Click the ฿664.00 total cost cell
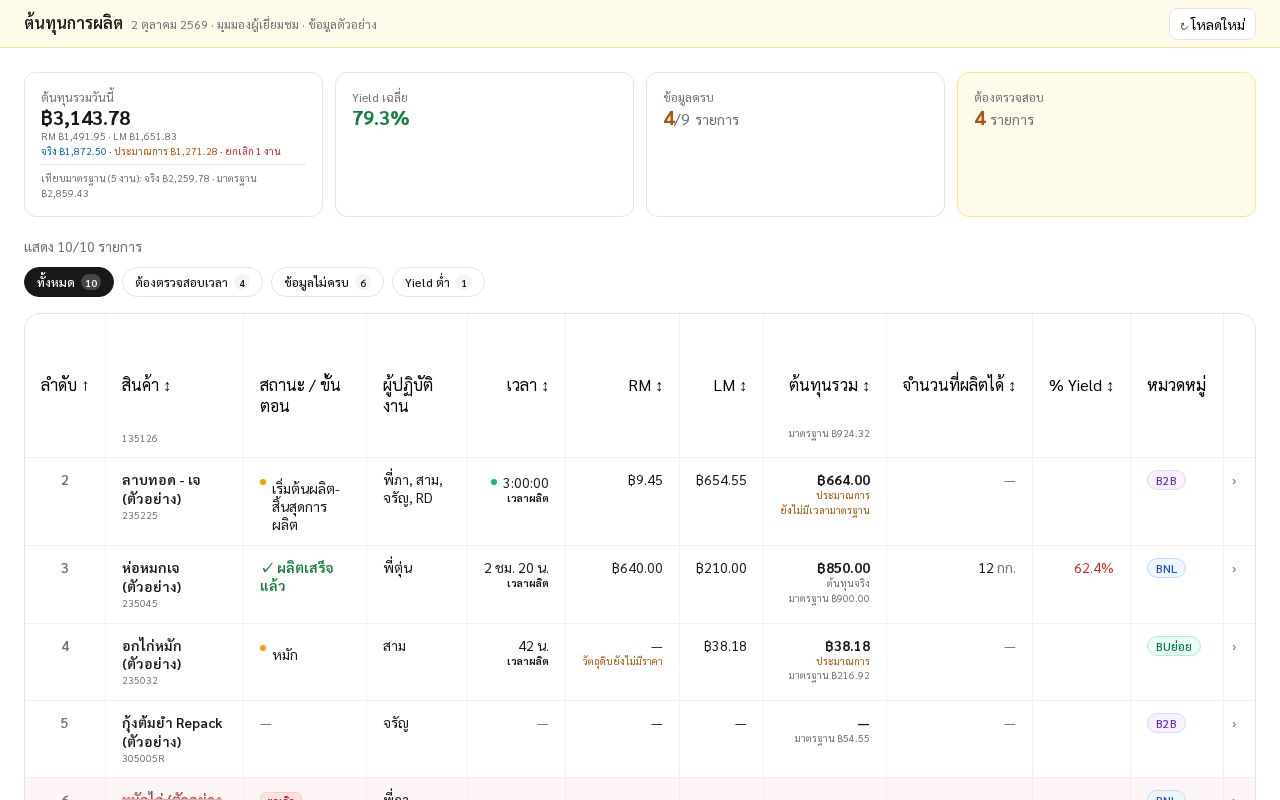The height and width of the screenshot is (800, 1280). tap(843, 480)
